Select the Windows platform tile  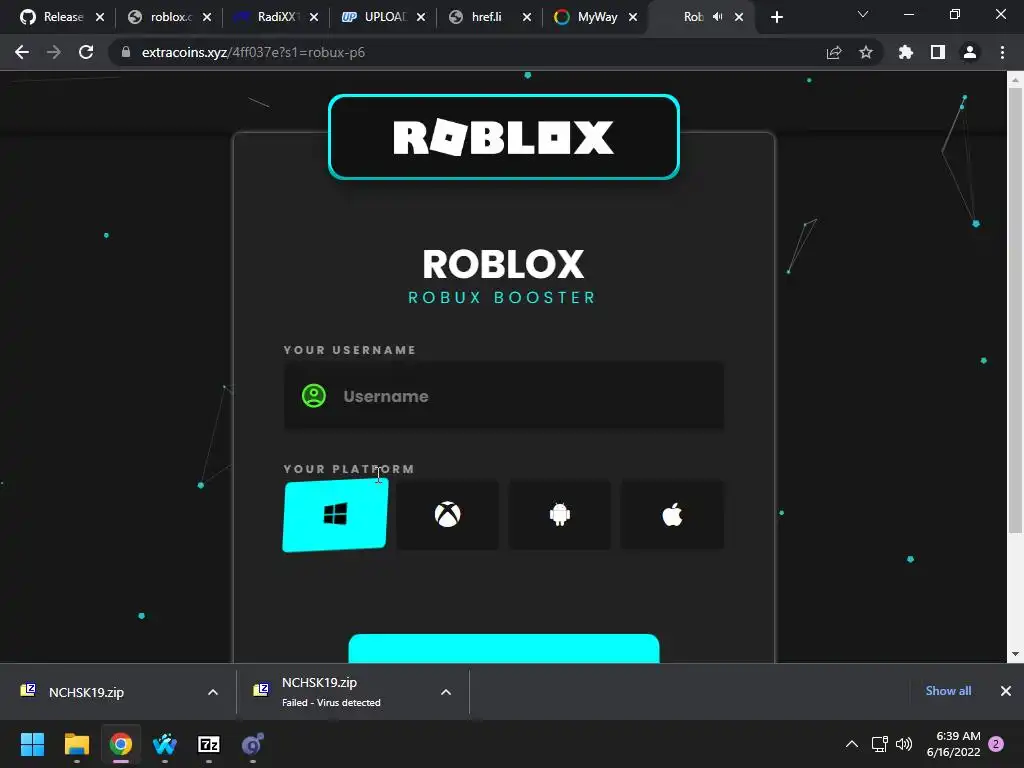click(x=335, y=515)
